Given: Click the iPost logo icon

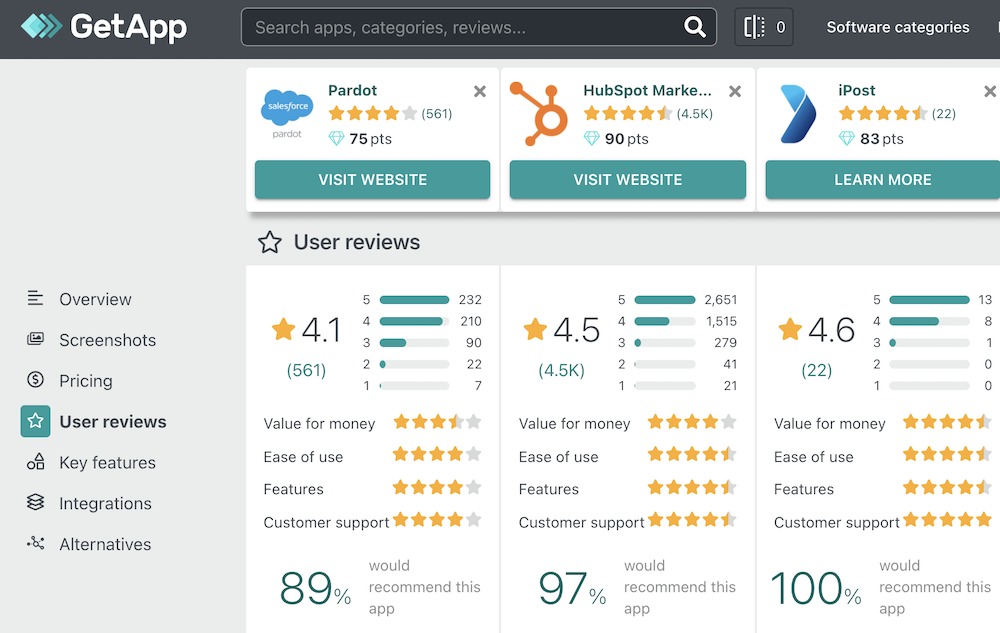Looking at the screenshot, I should point(797,114).
